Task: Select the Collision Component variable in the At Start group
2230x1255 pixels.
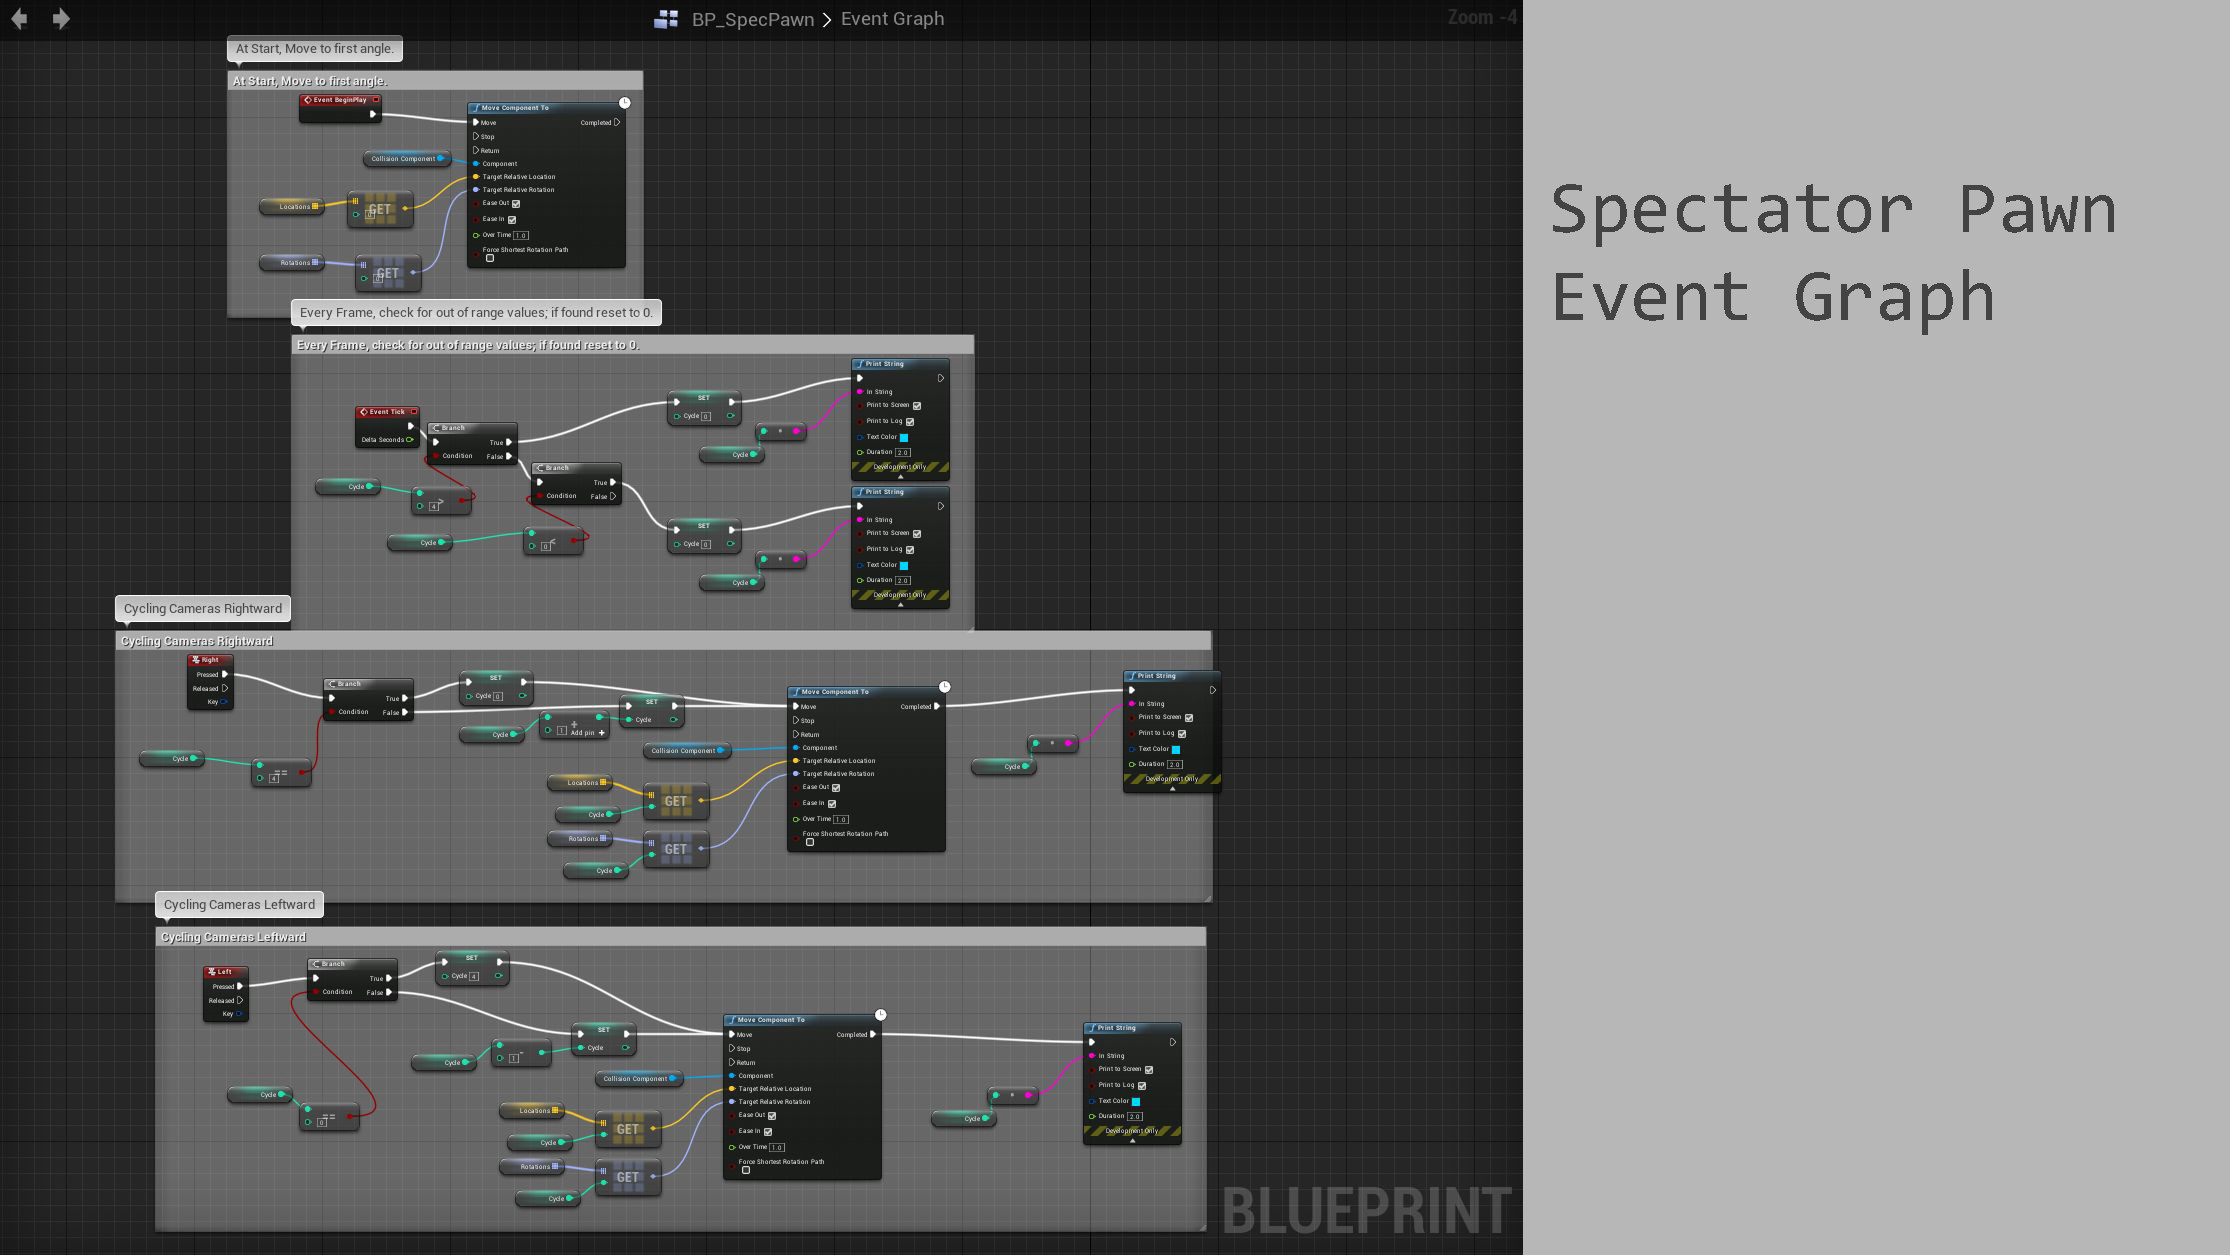Action: click(x=406, y=158)
